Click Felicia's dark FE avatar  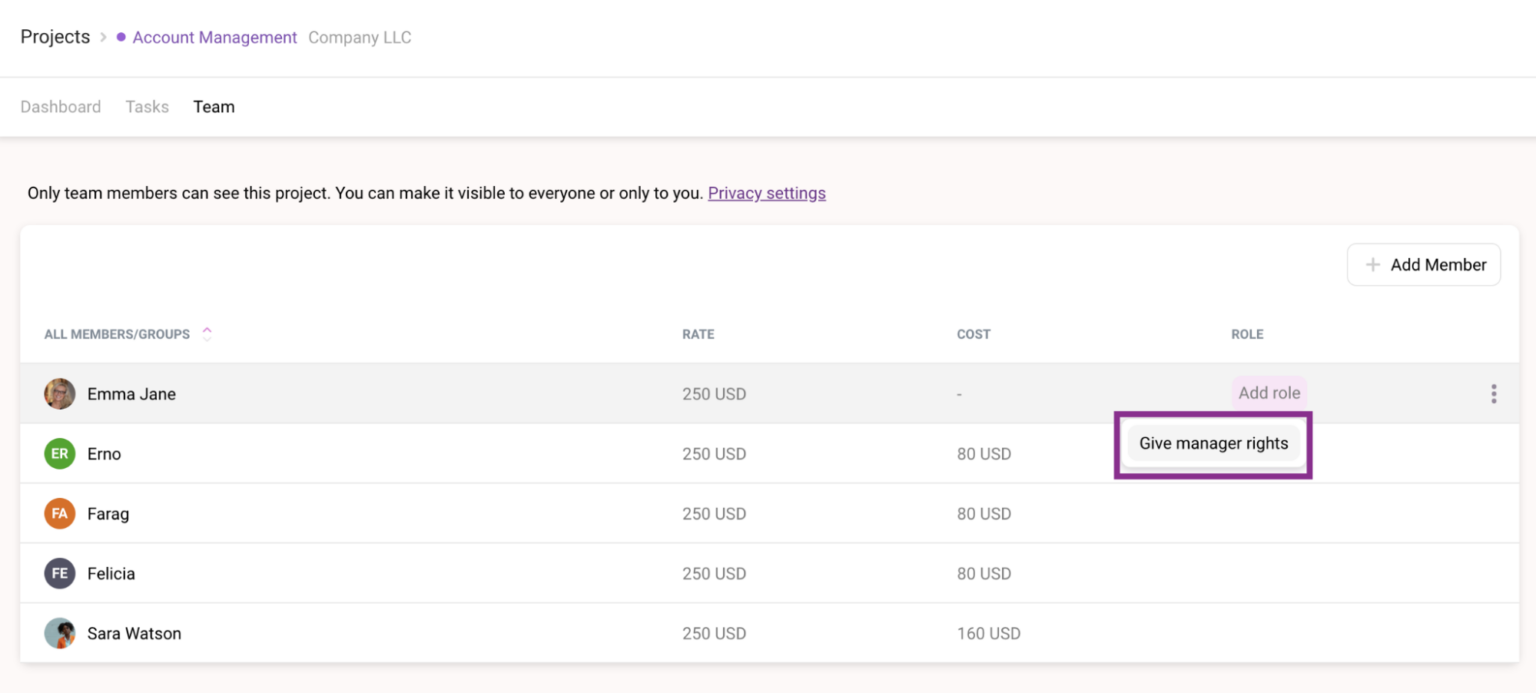point(60,574)
